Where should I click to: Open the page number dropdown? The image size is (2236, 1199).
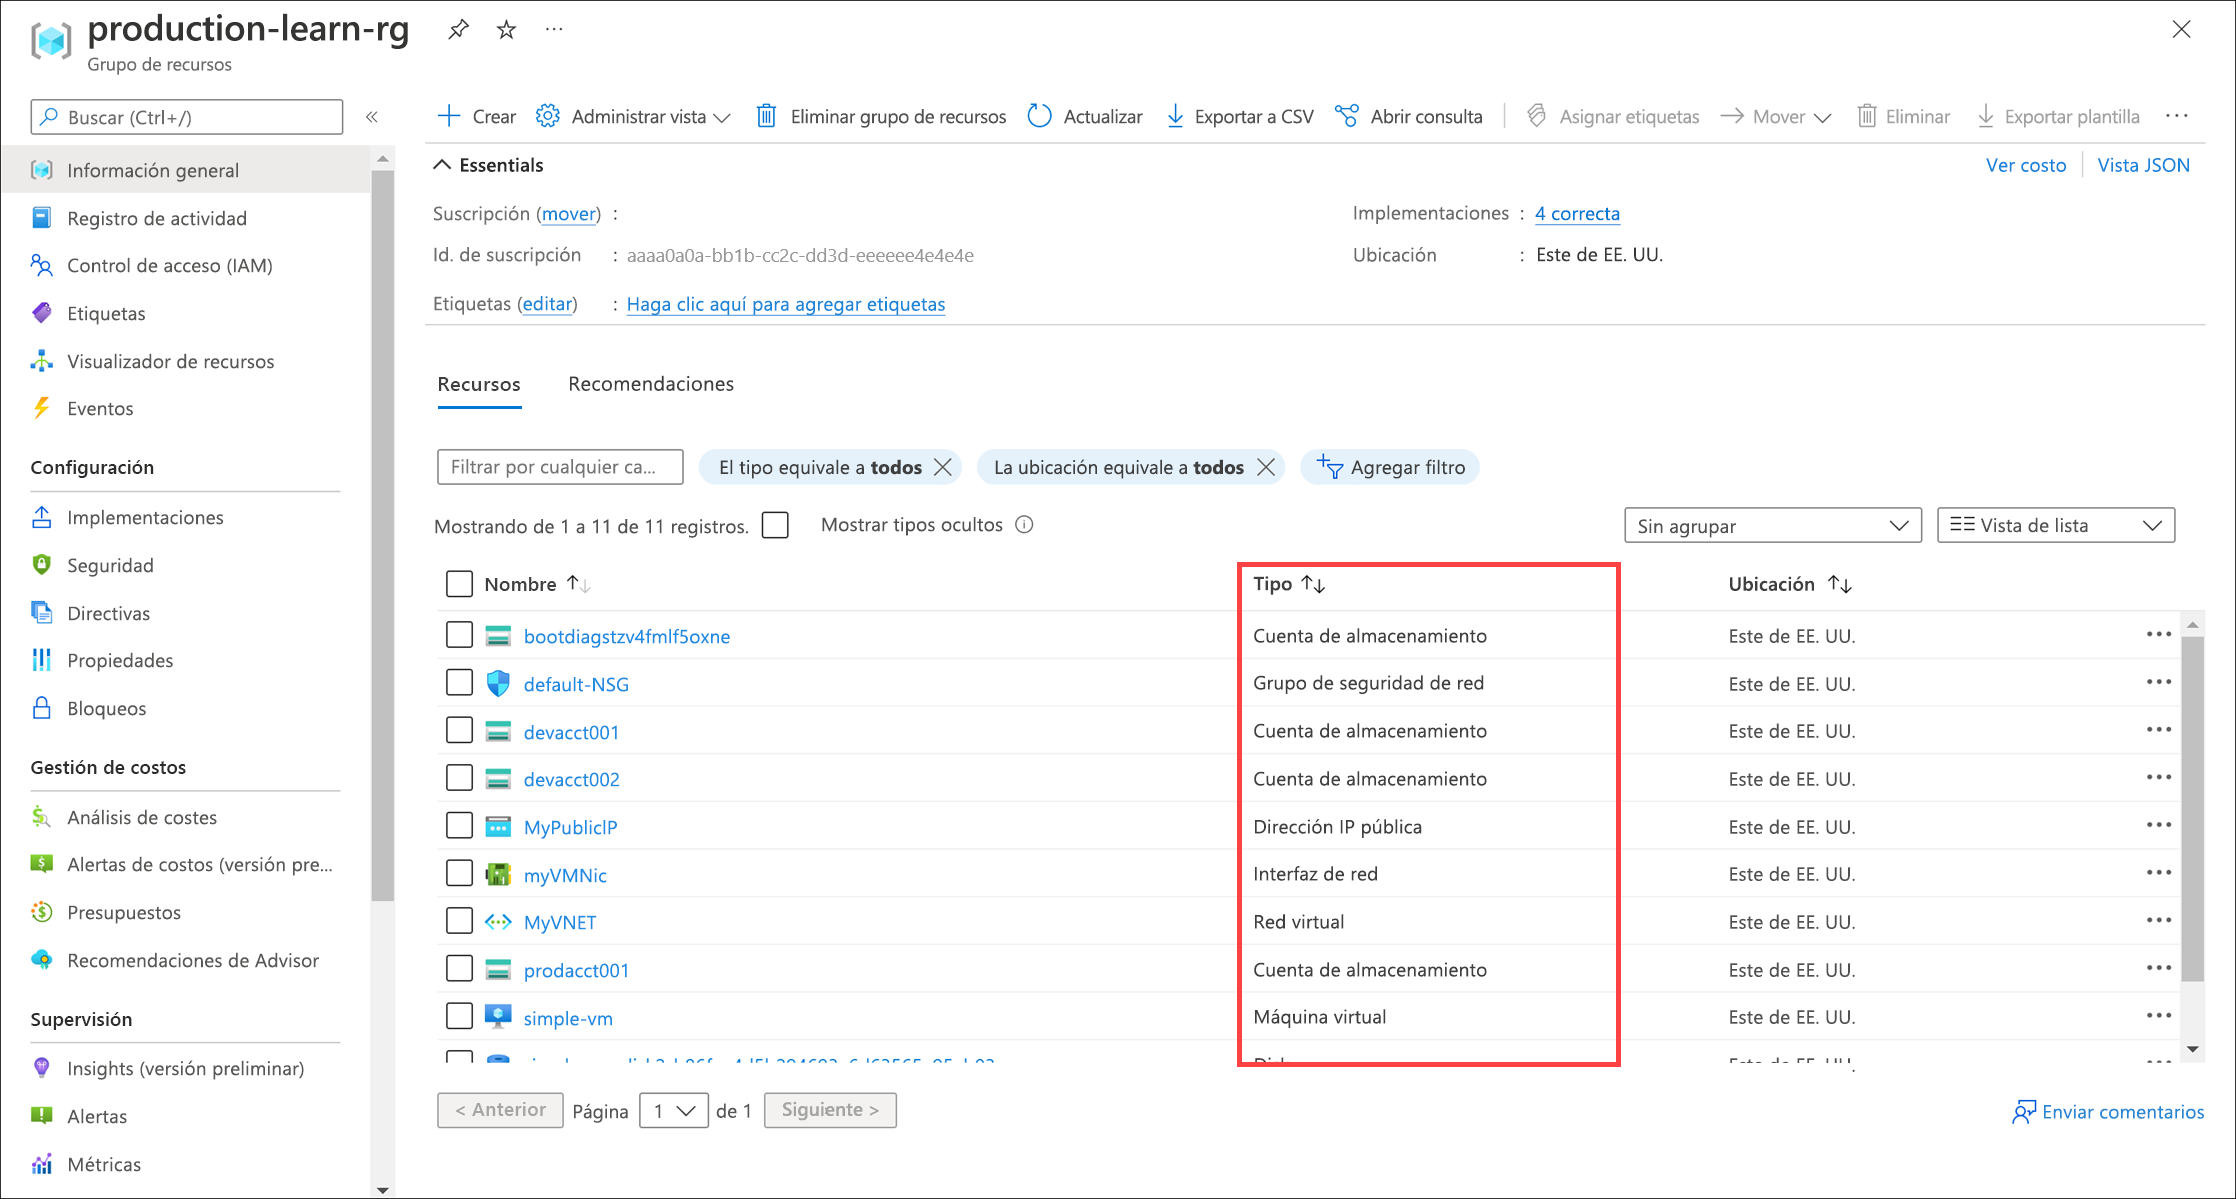pyautogui.click(x=674, y=1111)
